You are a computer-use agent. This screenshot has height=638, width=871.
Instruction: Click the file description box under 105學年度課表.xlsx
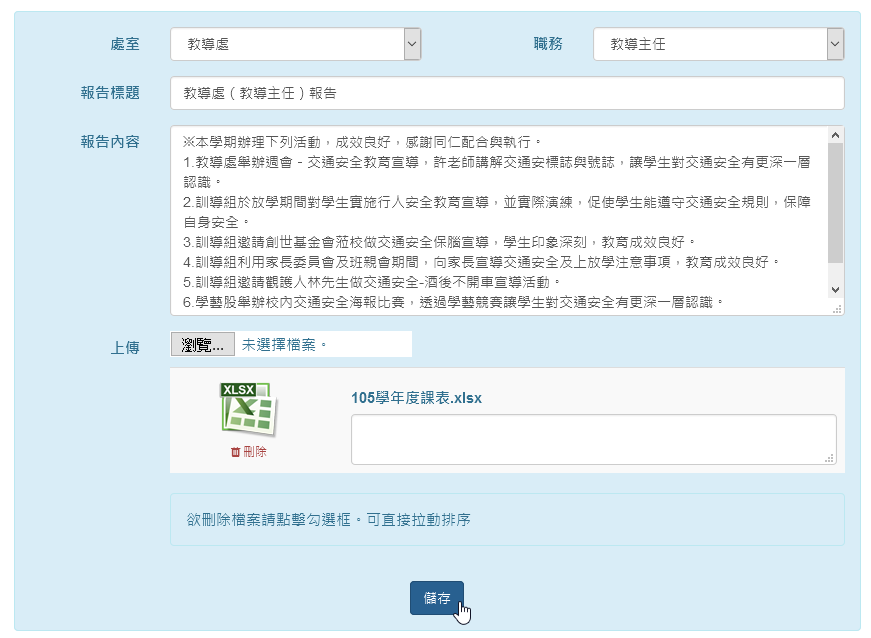(593, 440)
